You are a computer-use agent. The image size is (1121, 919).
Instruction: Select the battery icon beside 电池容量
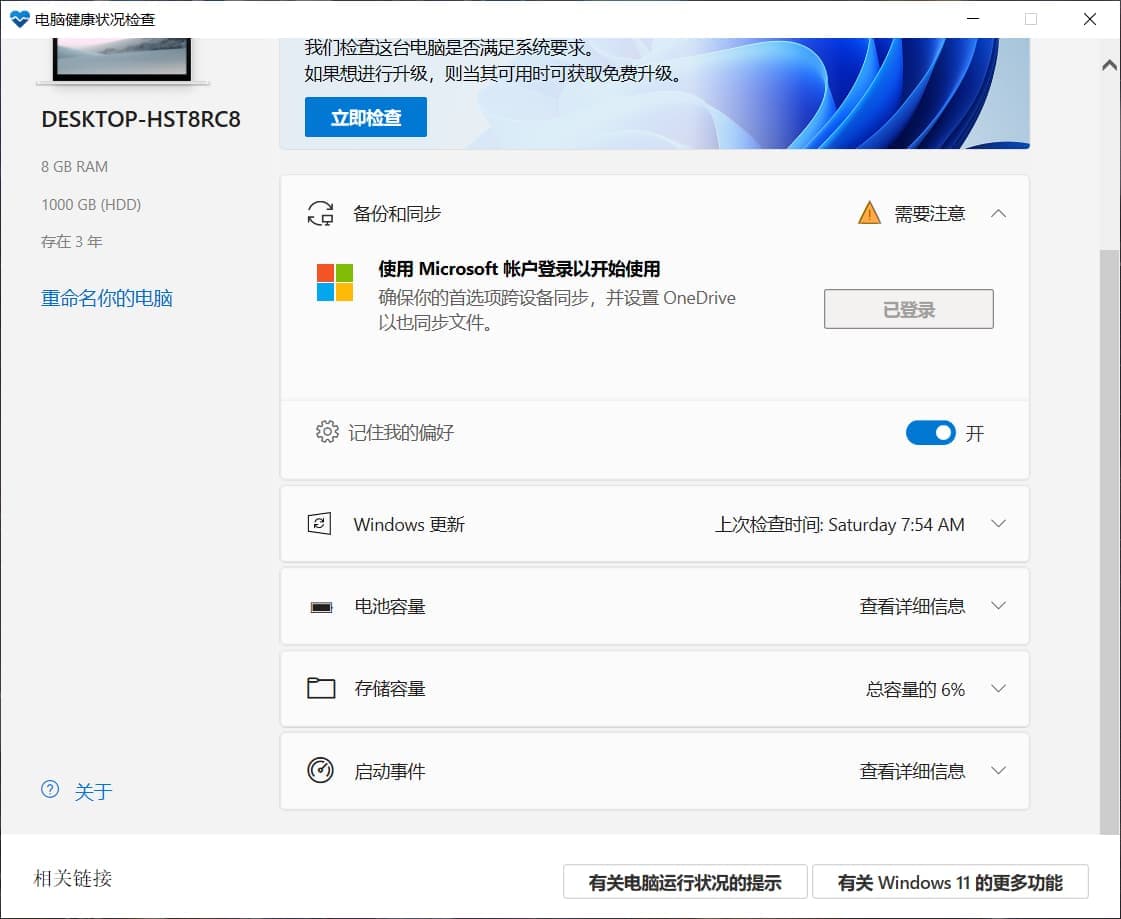[x=320, y=606]
